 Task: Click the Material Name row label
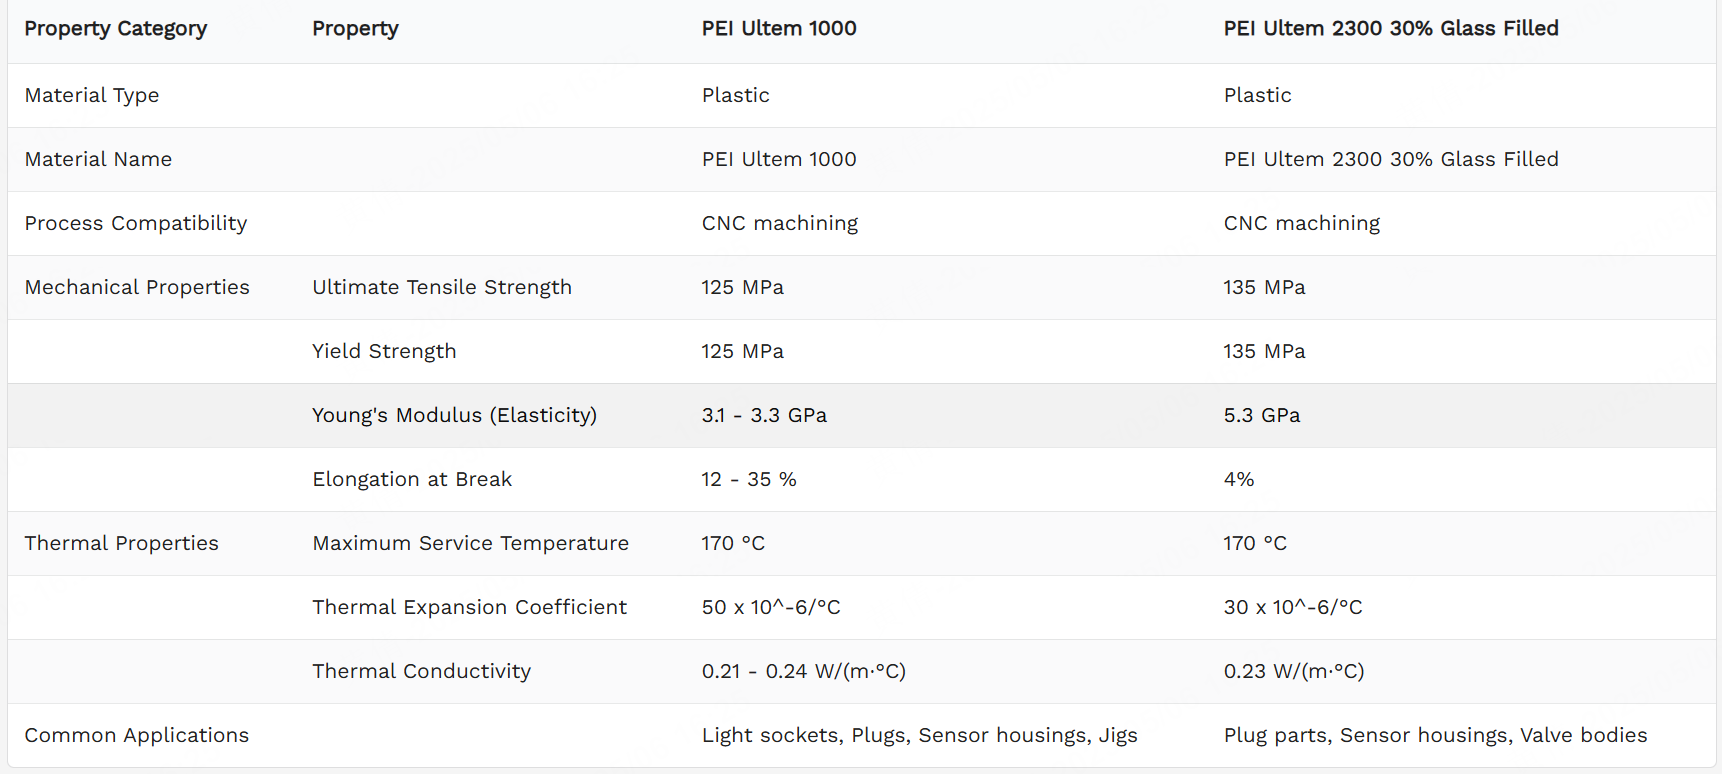[98, 160]
